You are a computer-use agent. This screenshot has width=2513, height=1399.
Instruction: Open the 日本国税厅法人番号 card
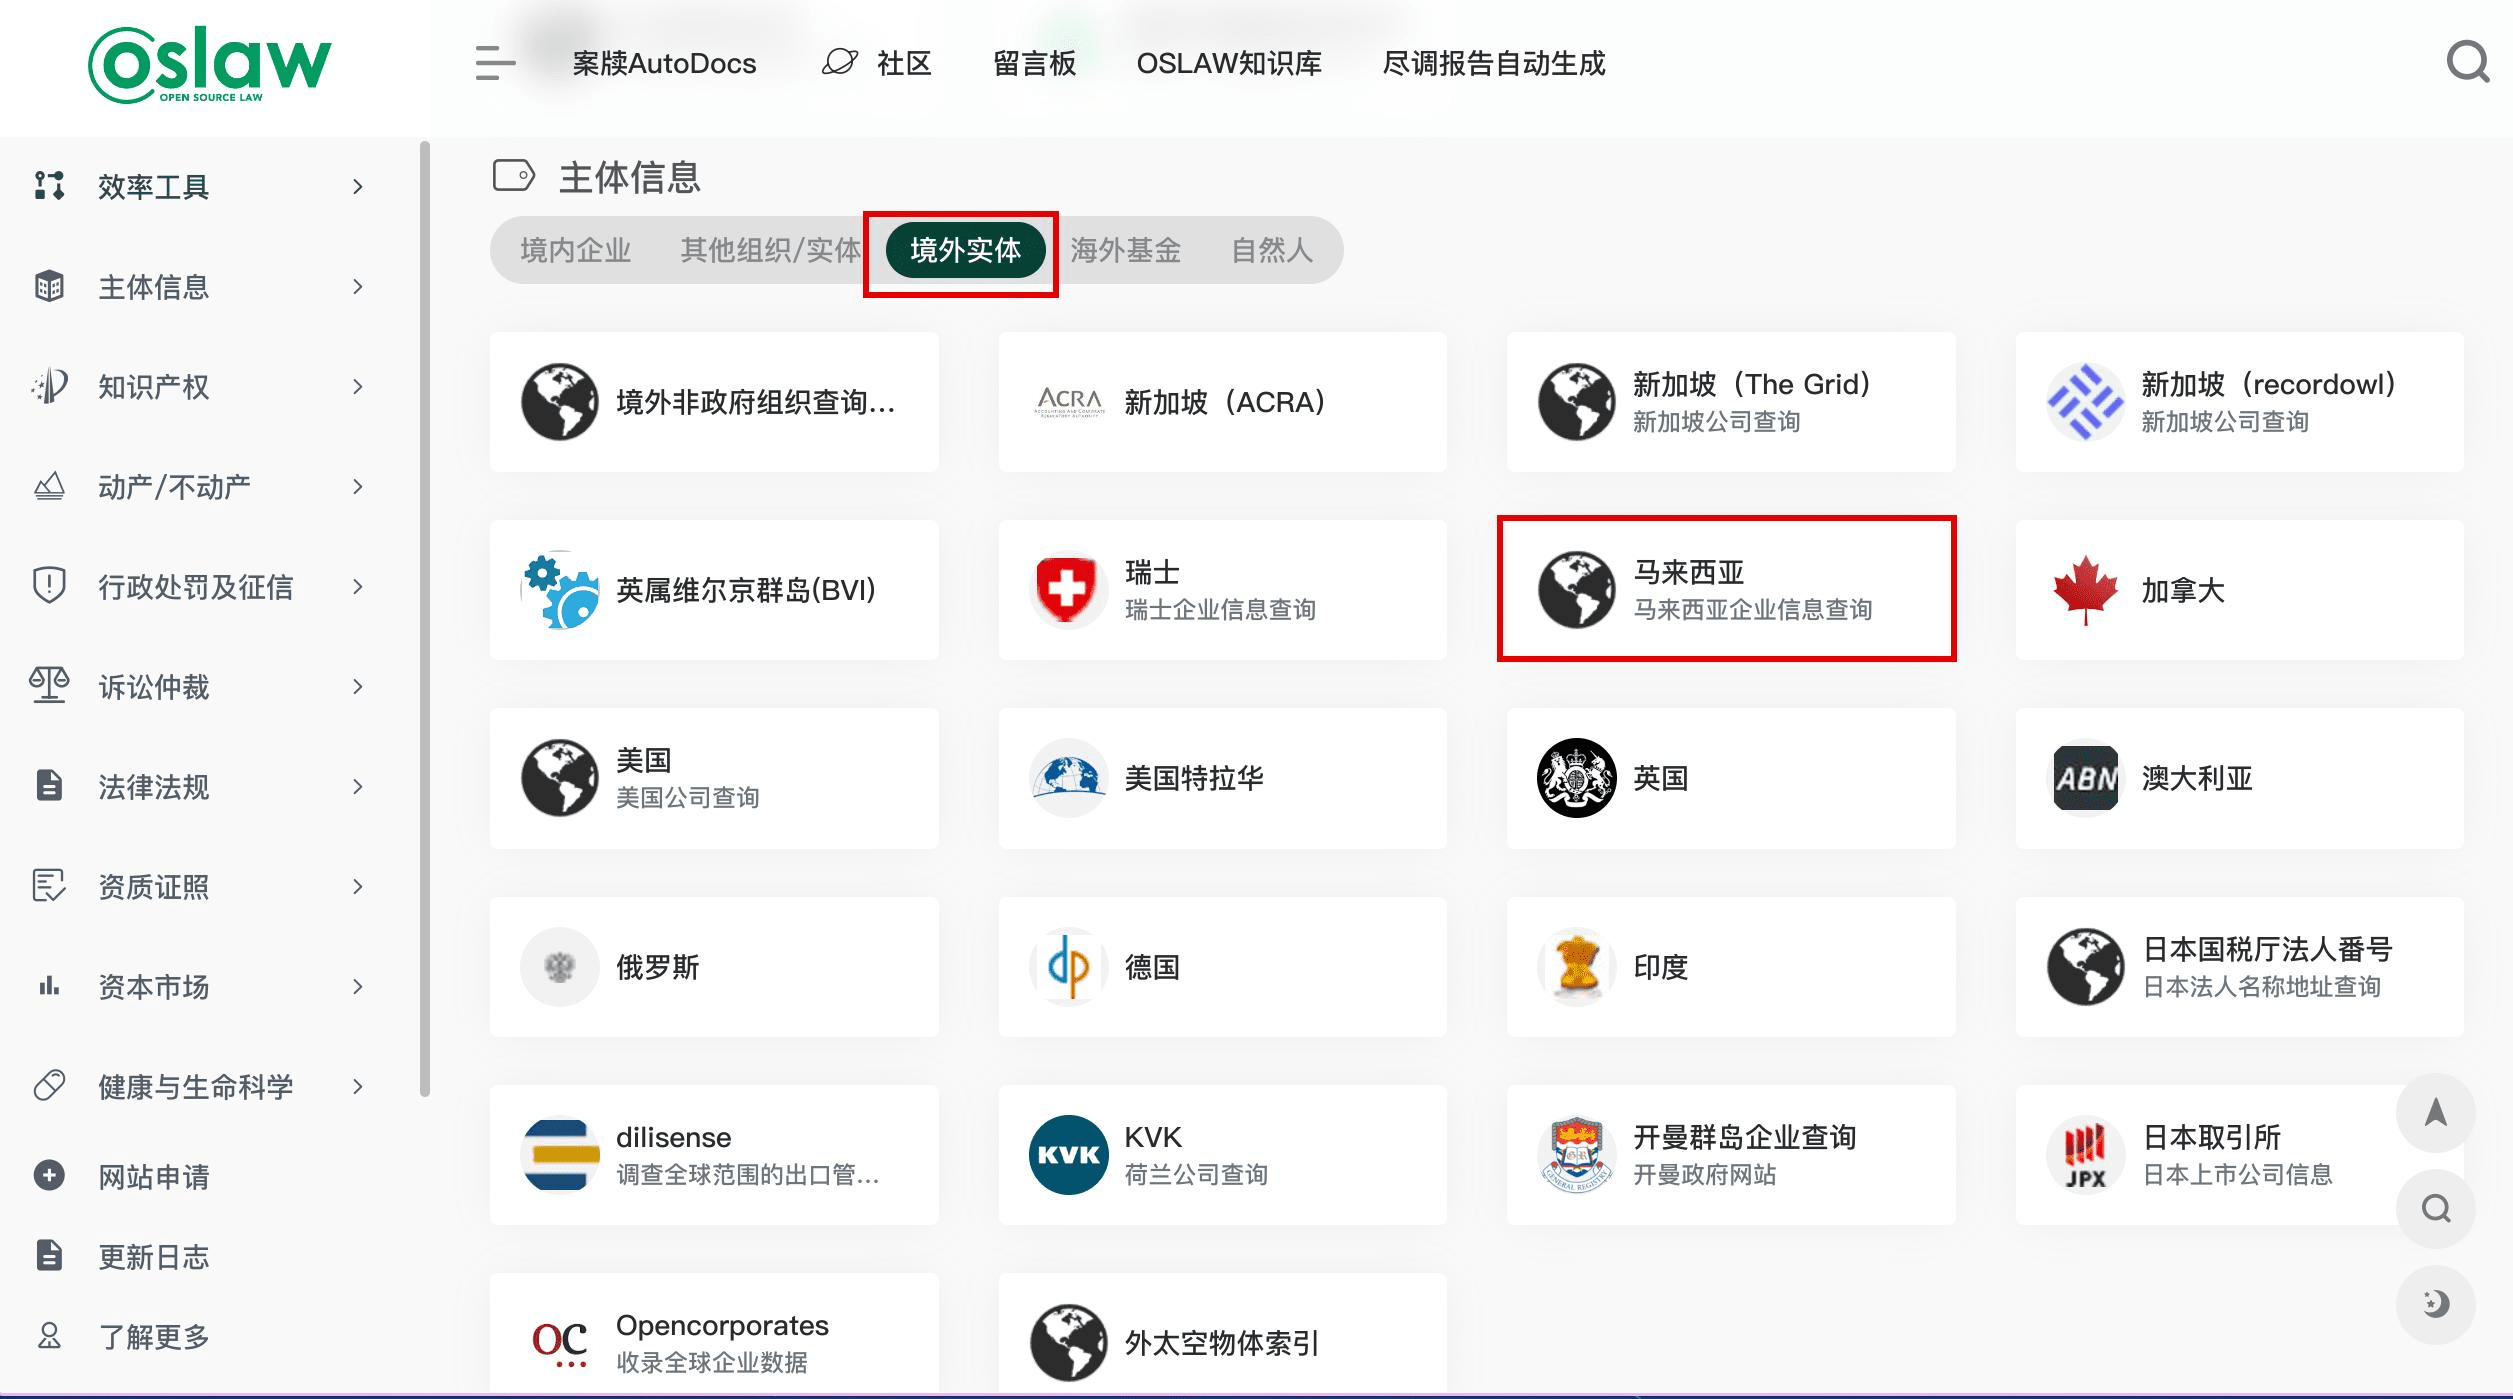2239,966
